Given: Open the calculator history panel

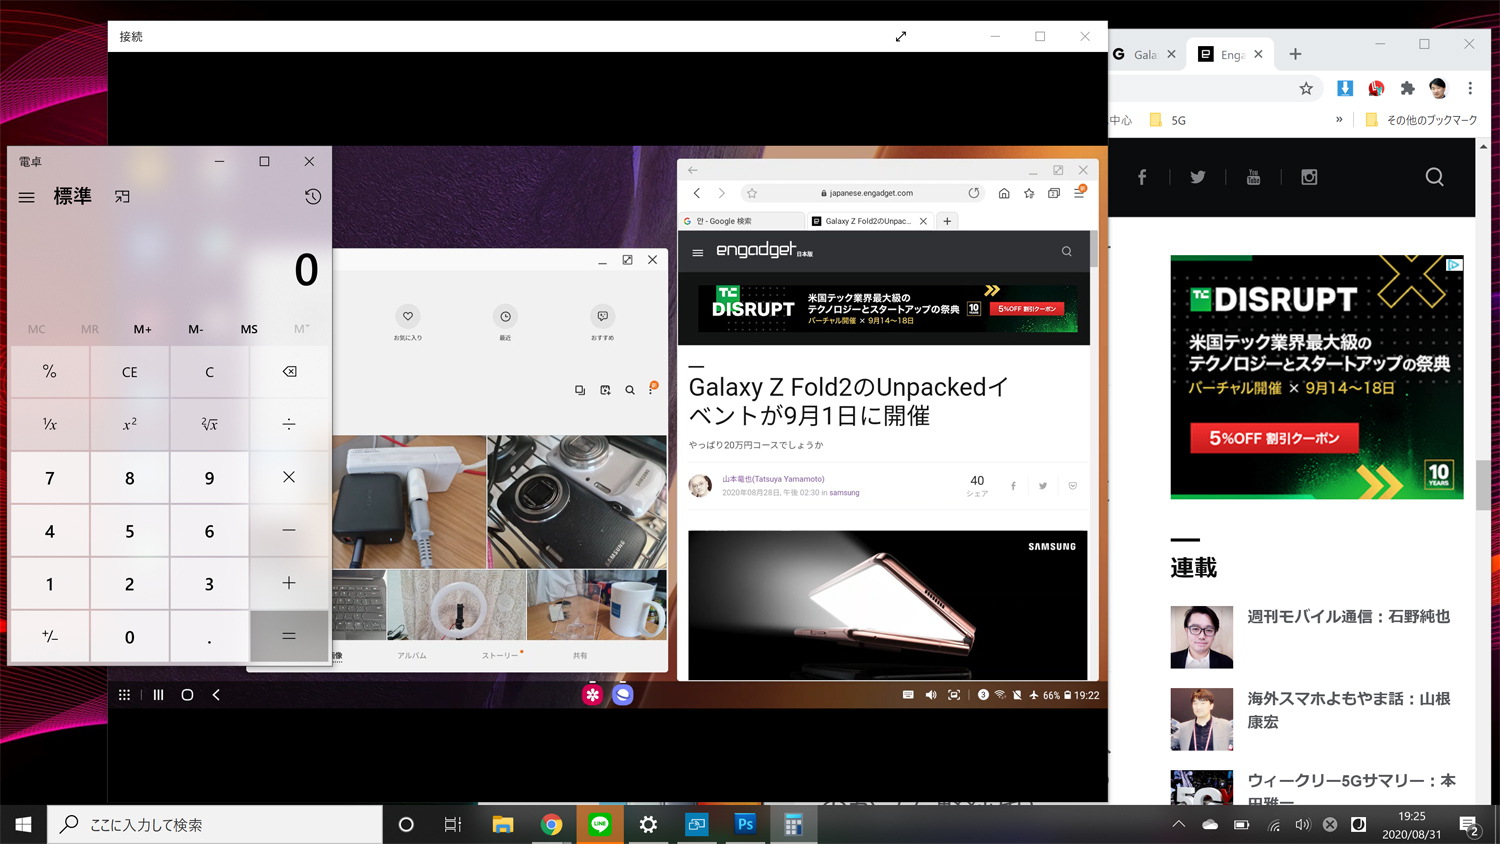Looking at the screenshot, I should tap(313, 197).
